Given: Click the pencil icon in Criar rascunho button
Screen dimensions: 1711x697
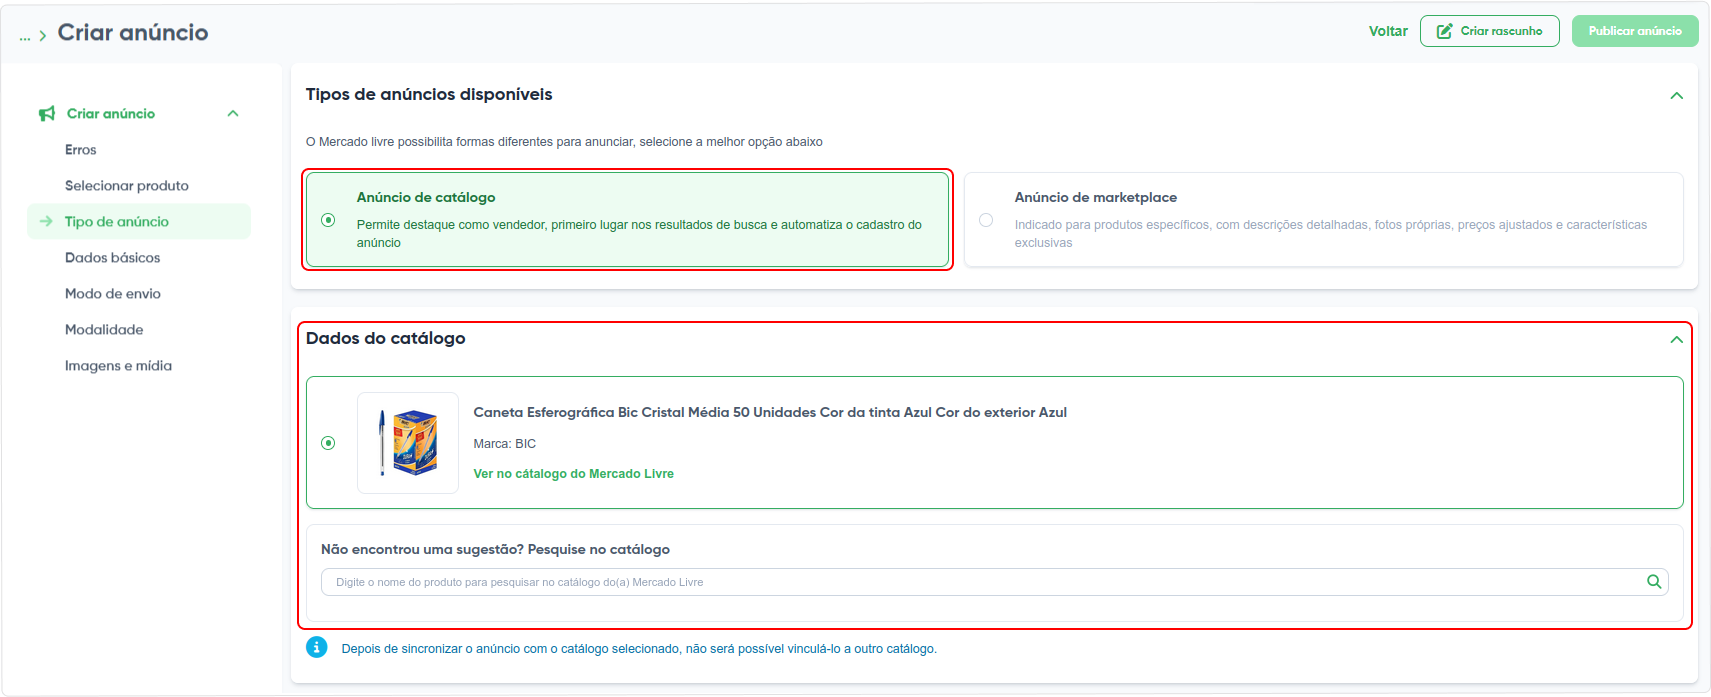Looking at the screenshot, I should (x=1445, y=31).
